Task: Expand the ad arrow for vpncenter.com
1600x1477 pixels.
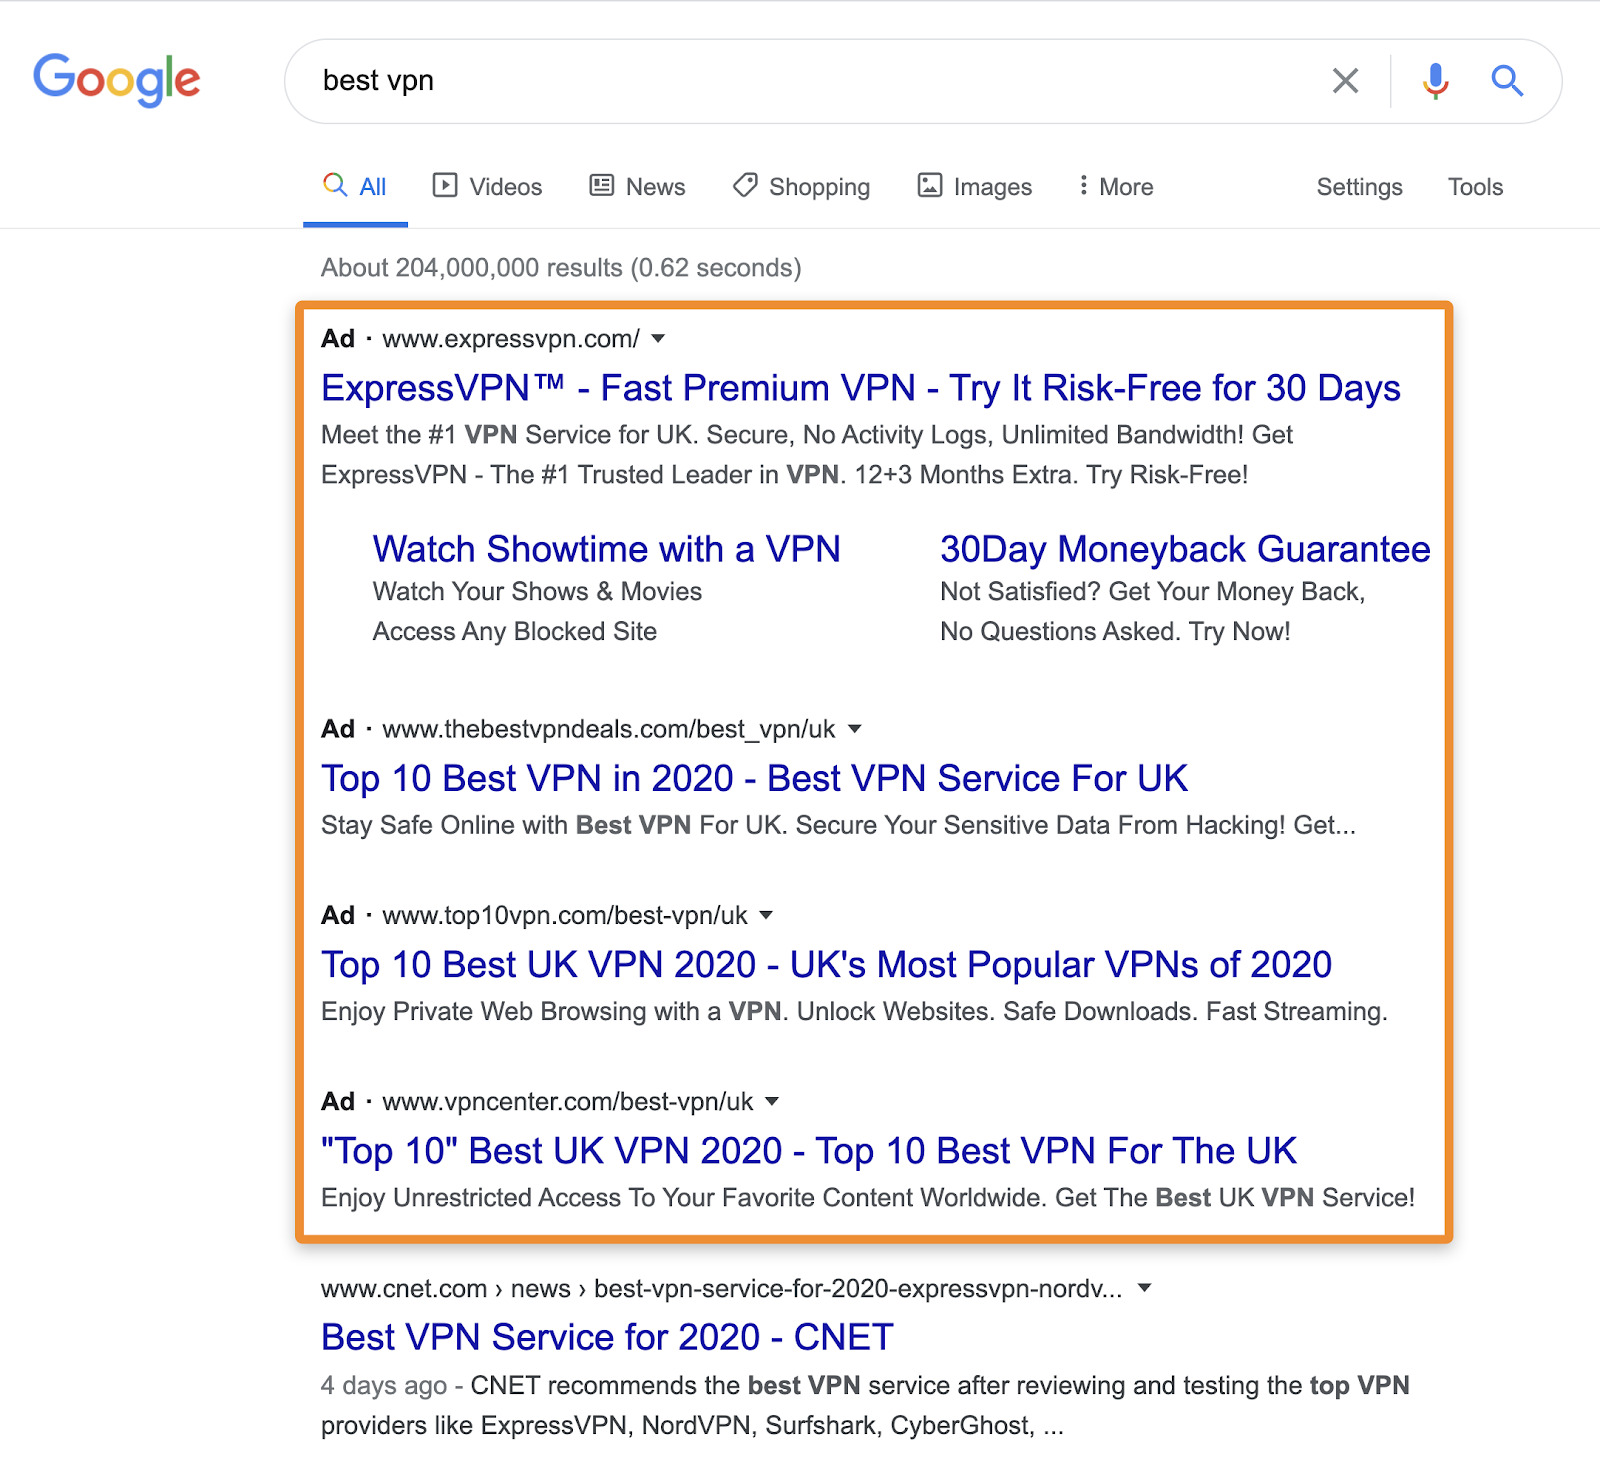Action: (771, 1102)
